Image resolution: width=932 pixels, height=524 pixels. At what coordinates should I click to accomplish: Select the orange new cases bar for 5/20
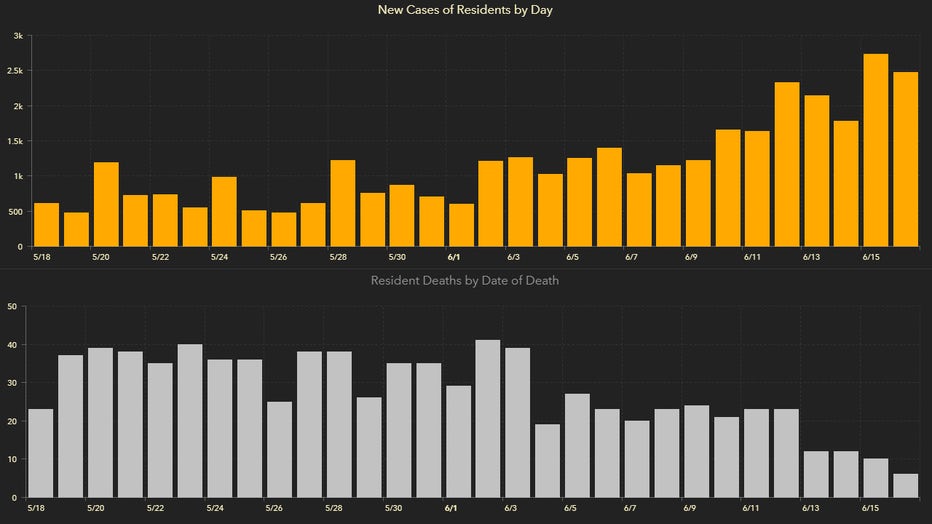(x=106, y=204)
